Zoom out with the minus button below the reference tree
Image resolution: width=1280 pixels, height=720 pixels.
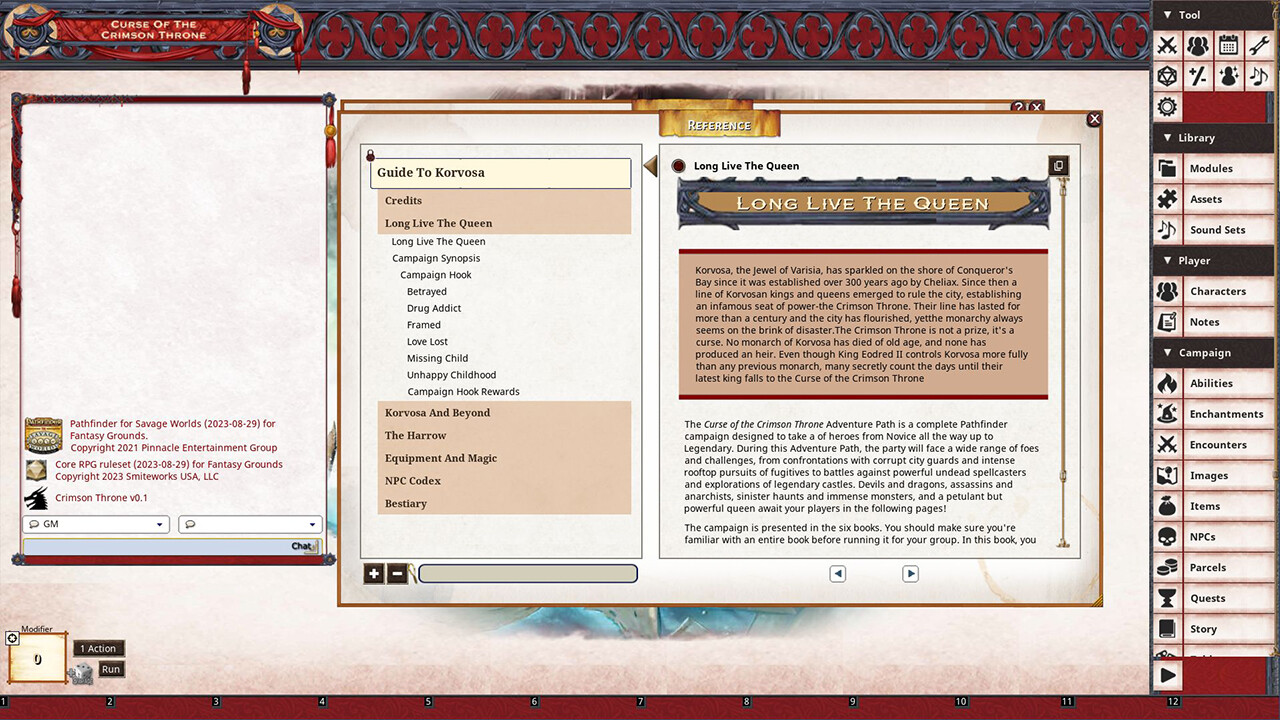397,573
